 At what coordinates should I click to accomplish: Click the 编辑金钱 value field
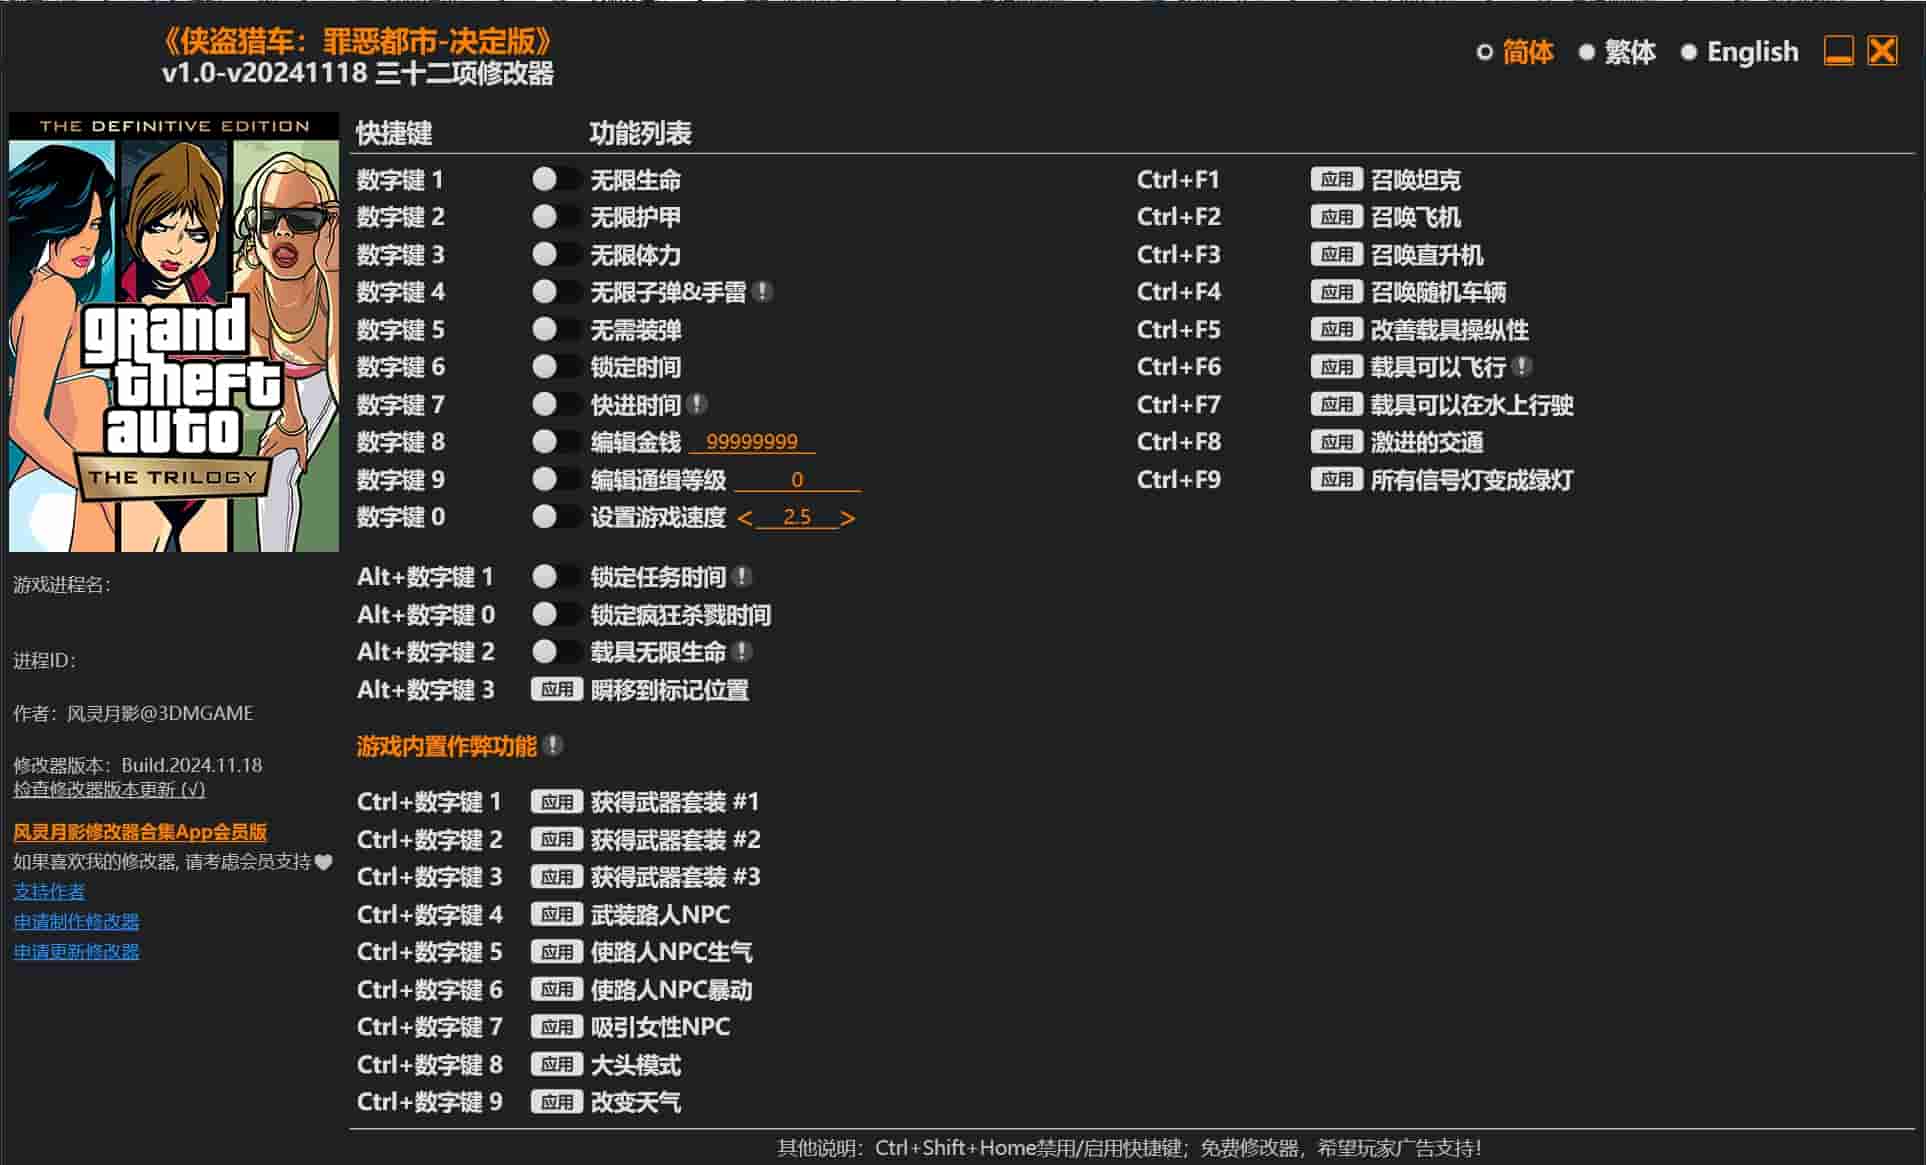coord(752,442)
